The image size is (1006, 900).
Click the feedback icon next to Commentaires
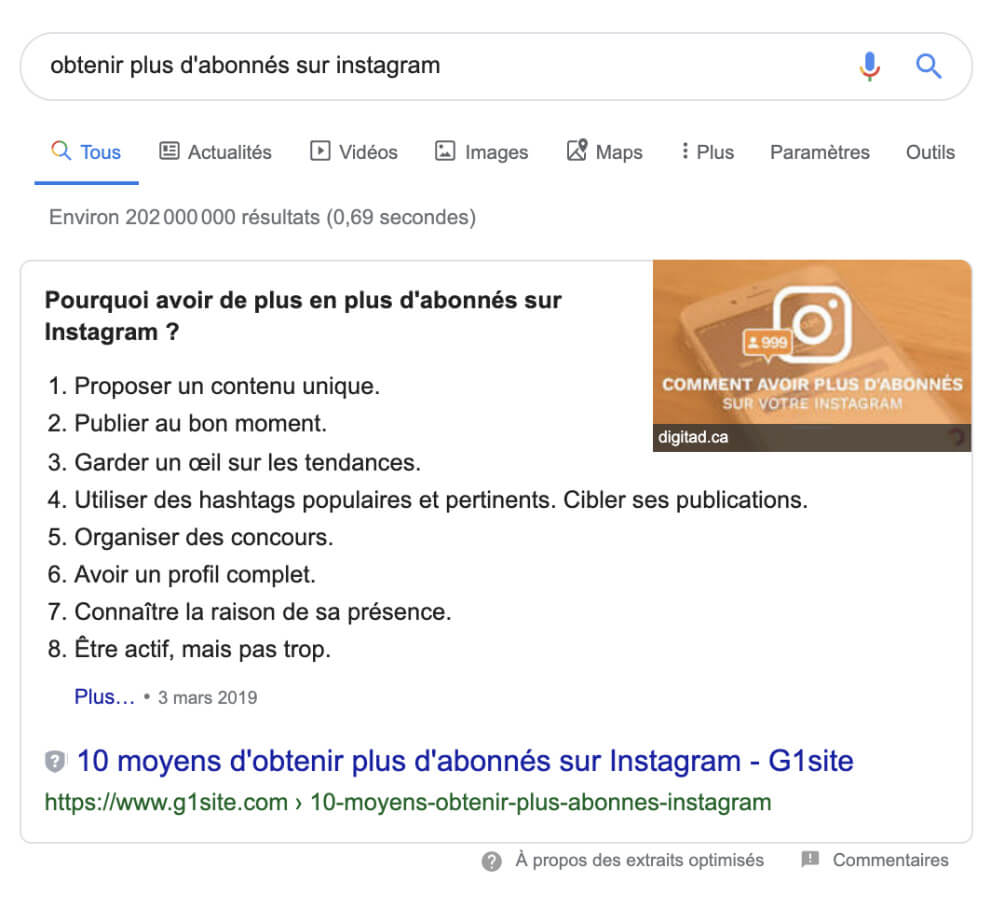coord(810,860)
